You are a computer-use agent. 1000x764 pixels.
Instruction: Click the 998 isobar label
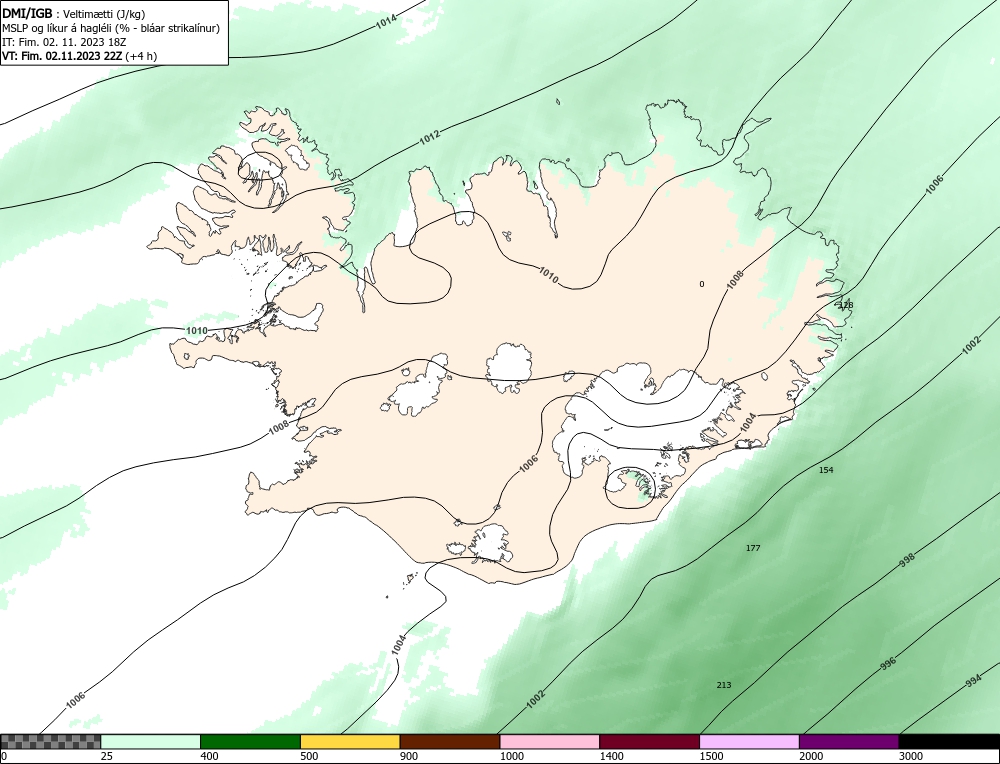tap(907, 560)
